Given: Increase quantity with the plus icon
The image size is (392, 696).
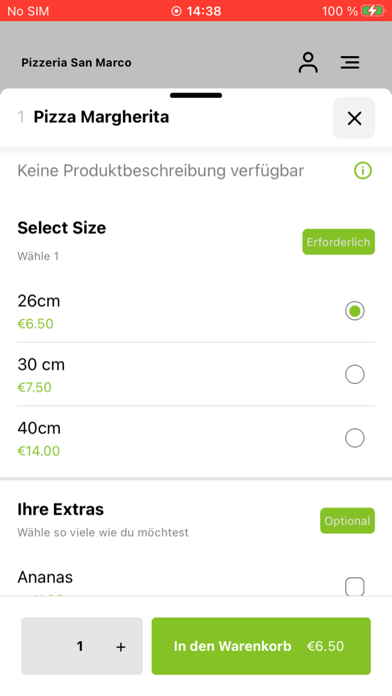Looking at the screenshot, I should 121,647.
